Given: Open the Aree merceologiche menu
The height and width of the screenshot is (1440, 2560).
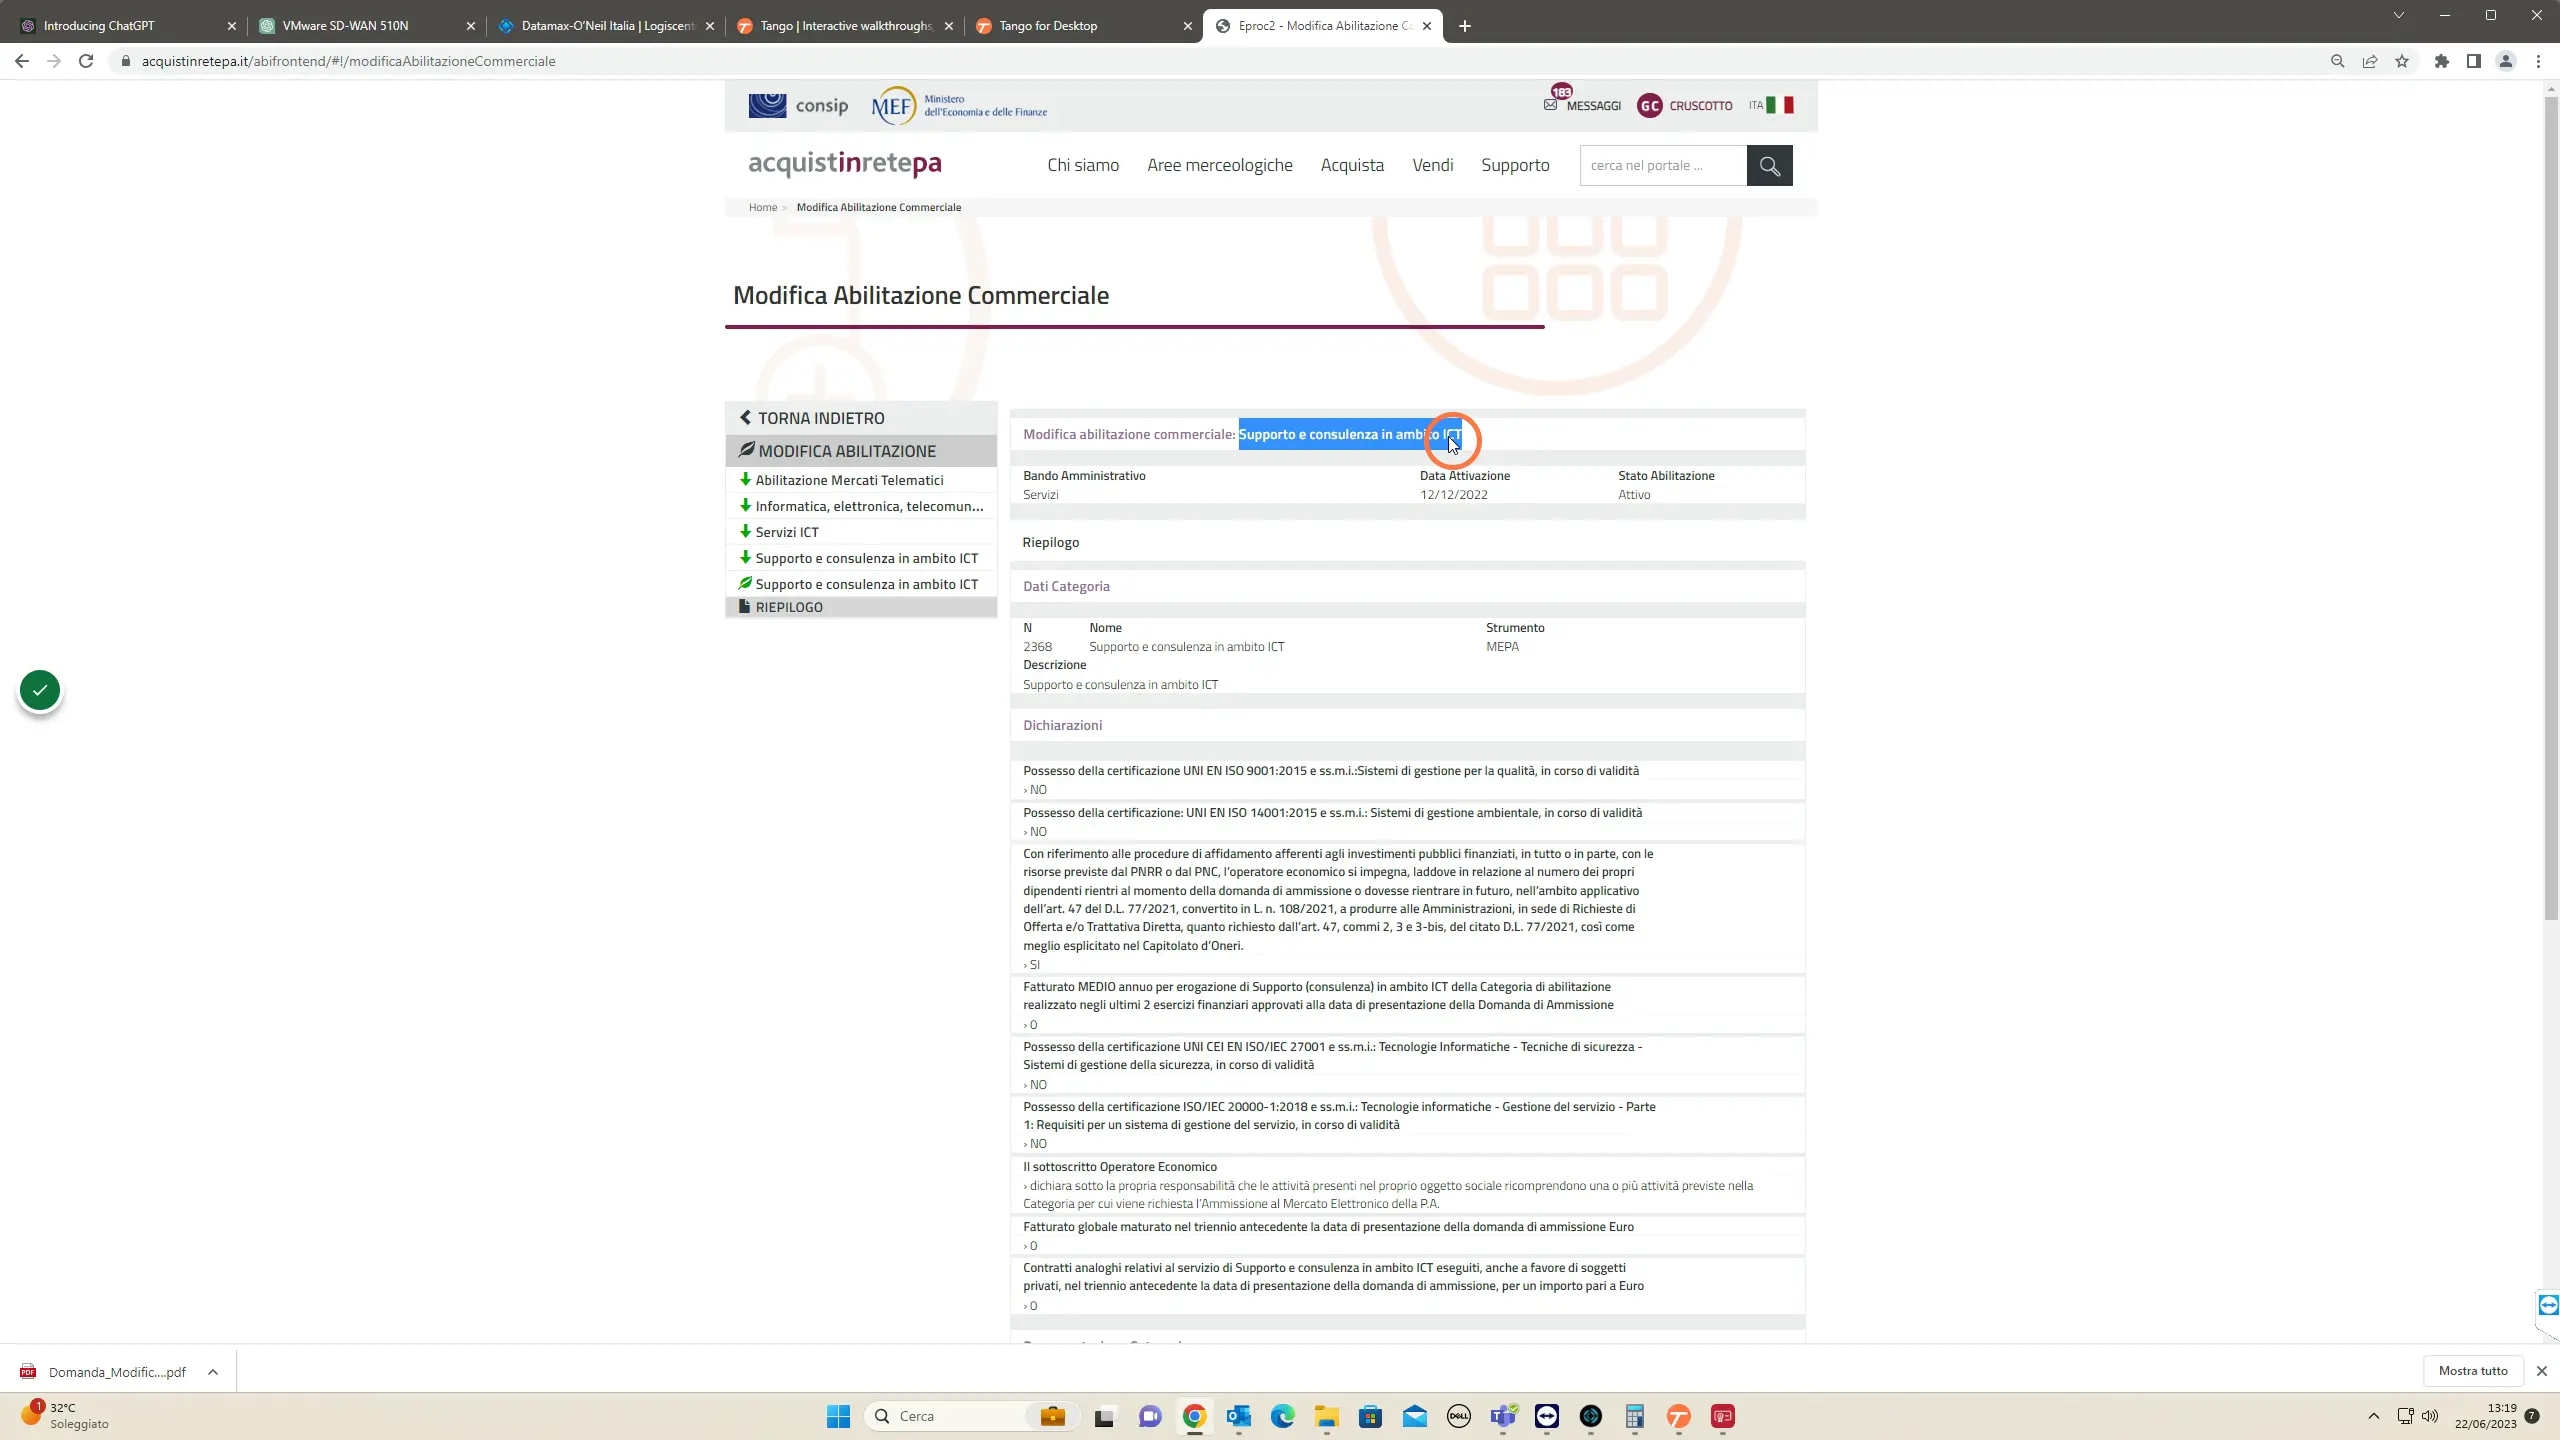Looking at the screenshot, I should pyautogui.click(x=1220, y=165).
